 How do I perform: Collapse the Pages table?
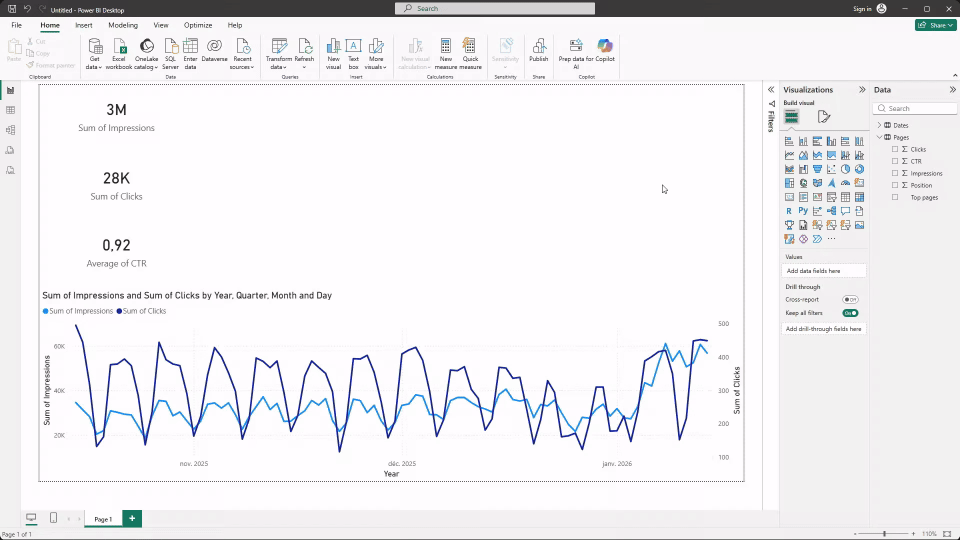point(880,137)
